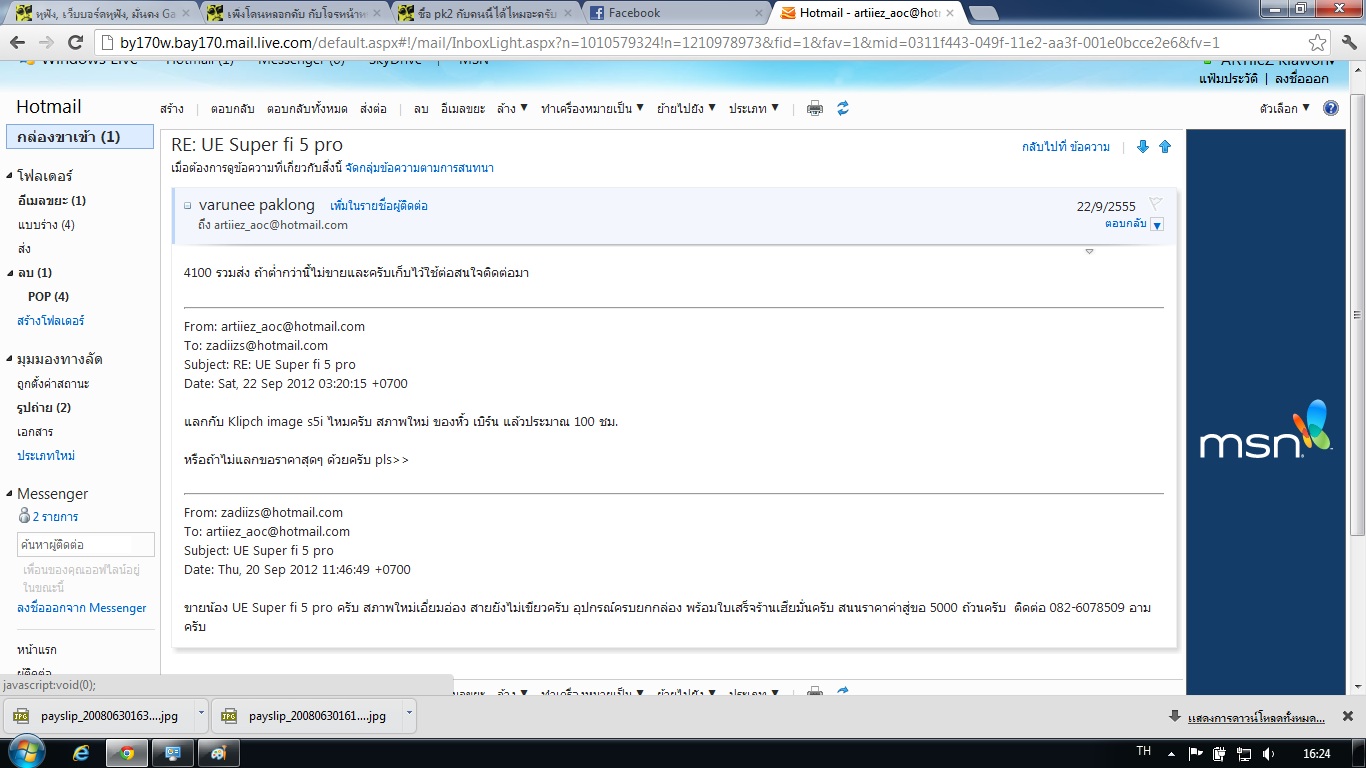Screen dimensions: 1366x768
Task: Click the print icon in the mail toolbar
Action: (815, 108)
